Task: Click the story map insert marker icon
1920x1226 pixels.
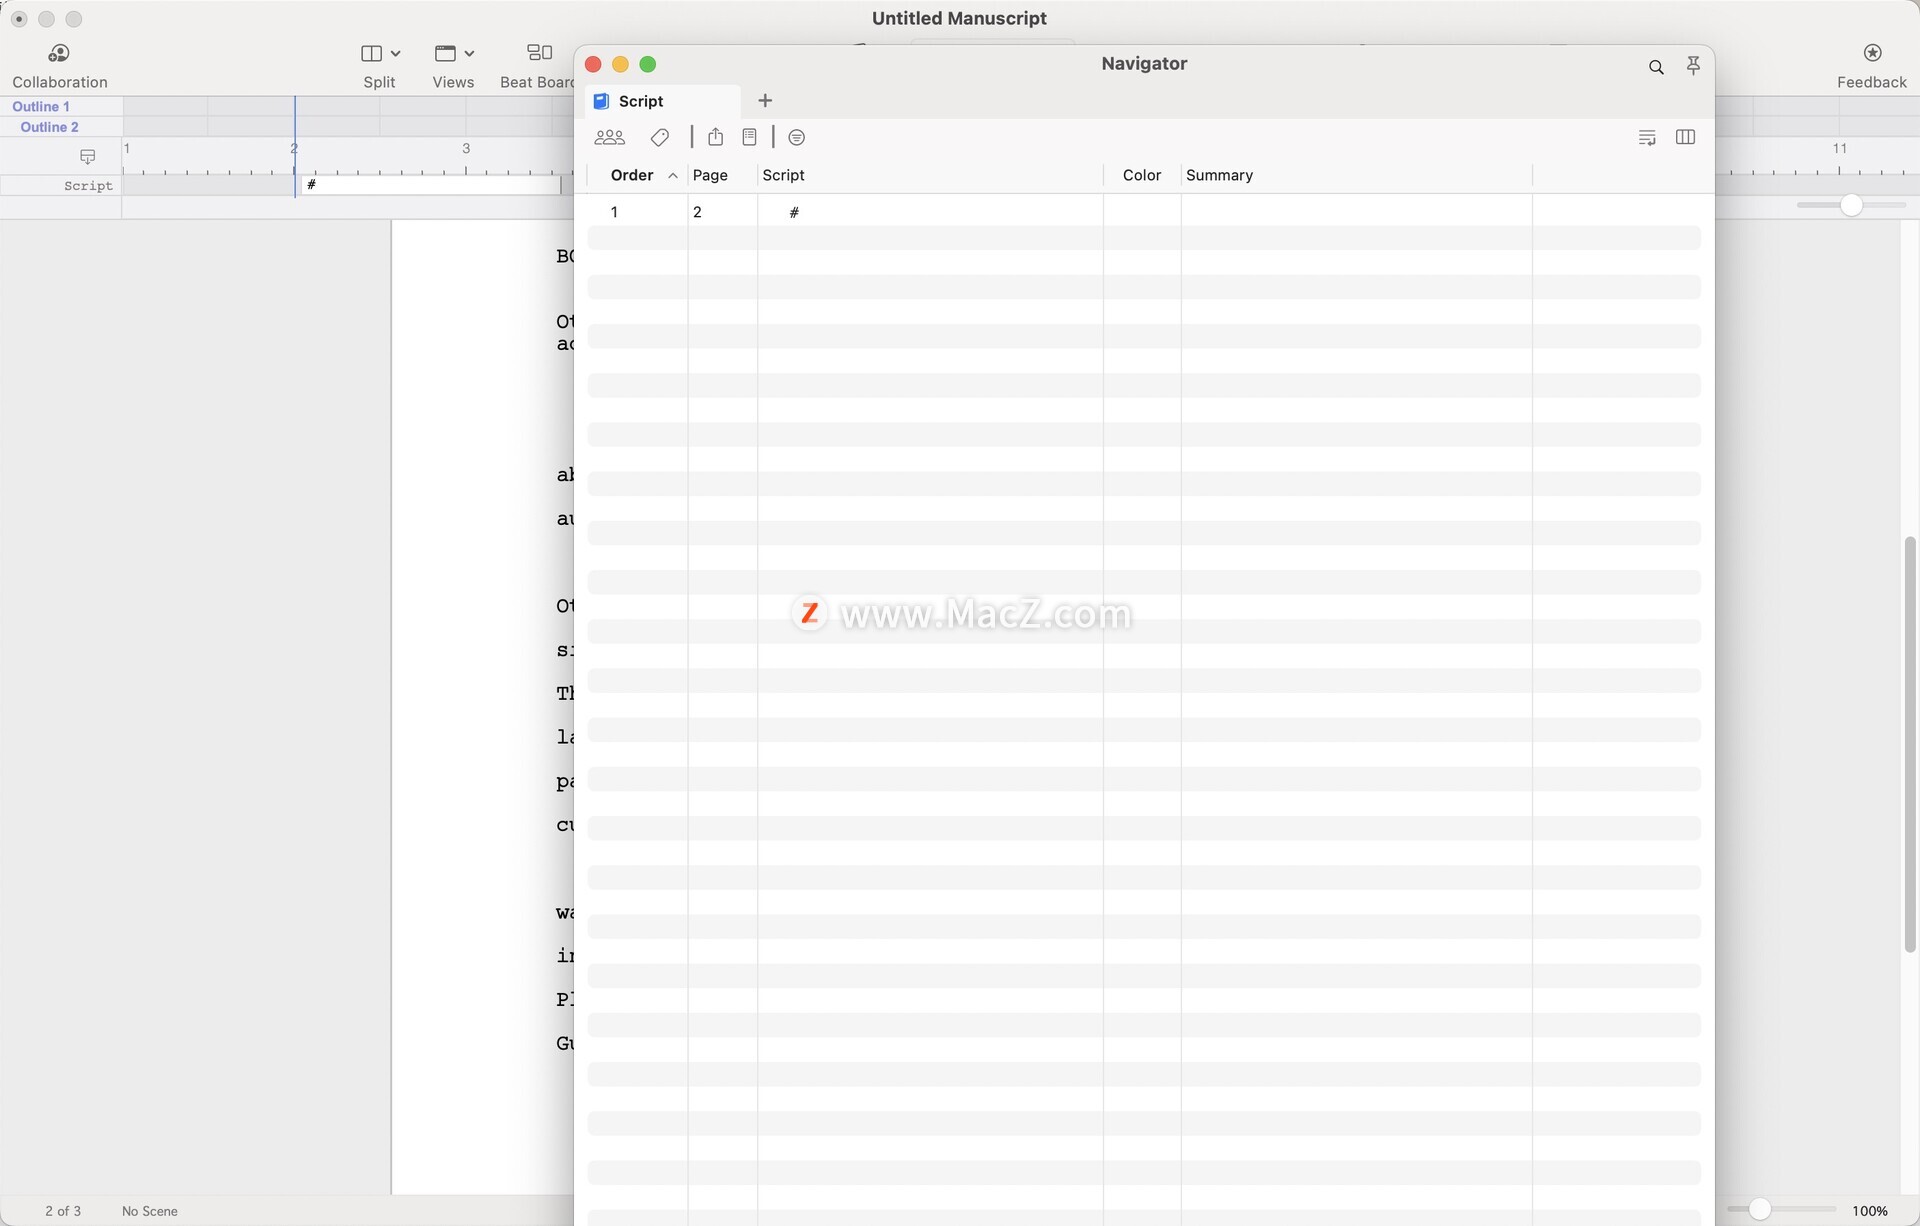Action: [88, 156]
